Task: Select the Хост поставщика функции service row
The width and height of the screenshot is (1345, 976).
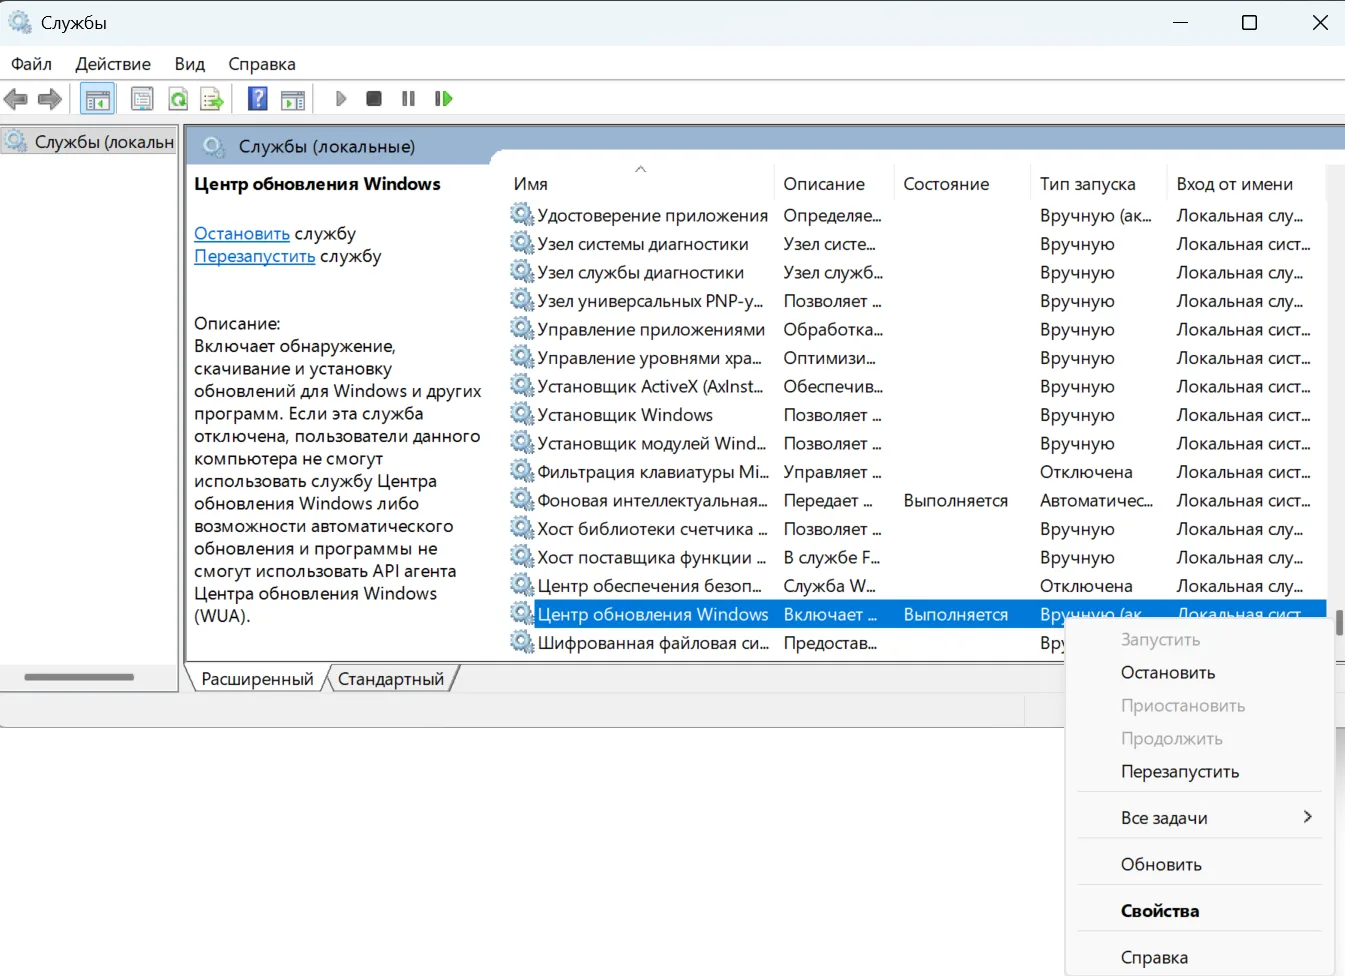Action: [x=917, y=557]
